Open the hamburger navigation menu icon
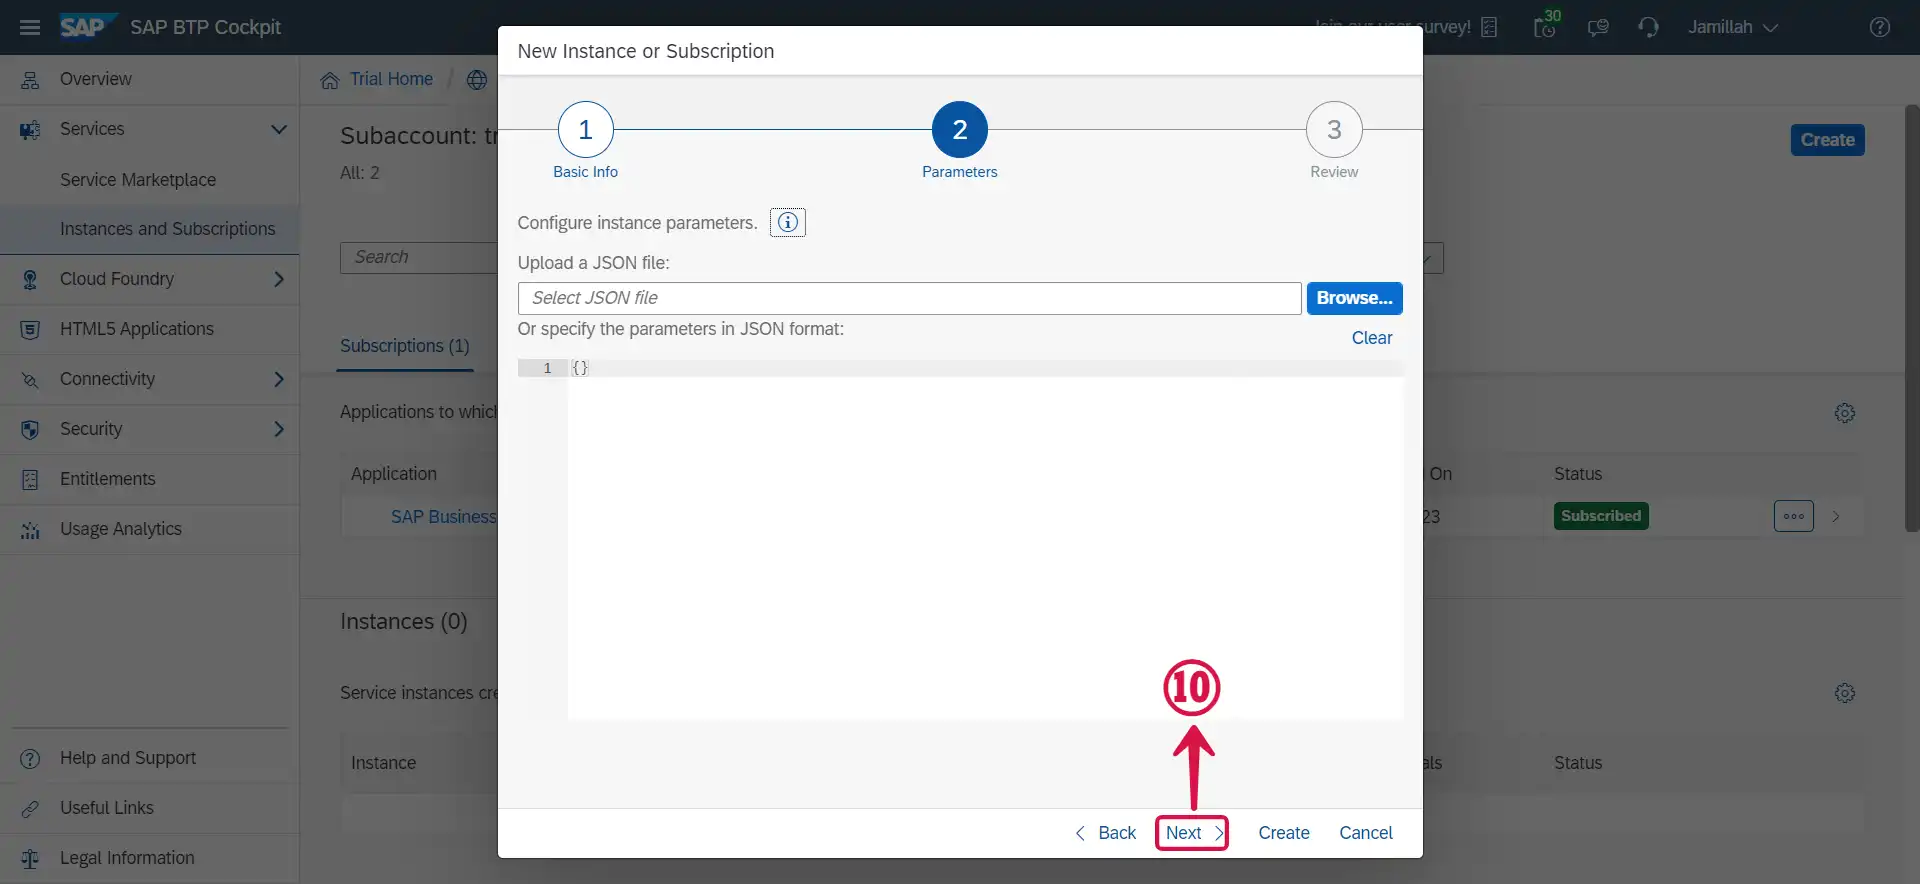 click(x=30, y=27)
